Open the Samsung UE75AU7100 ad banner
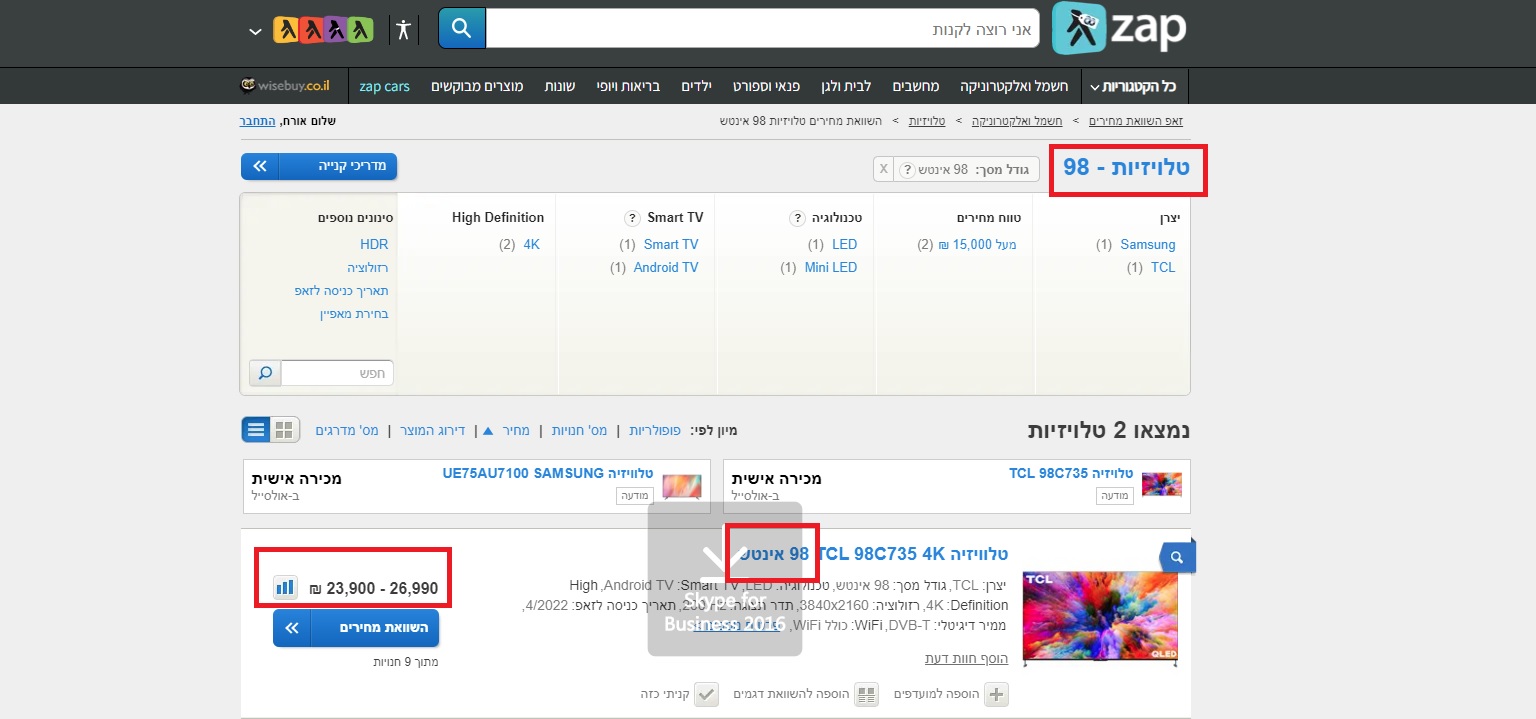The image size is (1536, 719). point(477,487)
